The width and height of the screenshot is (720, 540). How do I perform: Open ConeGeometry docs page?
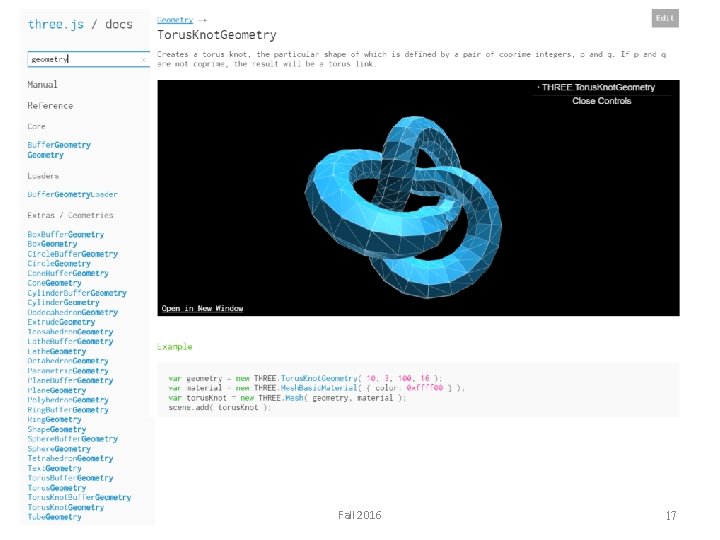(x=55, y=283)
